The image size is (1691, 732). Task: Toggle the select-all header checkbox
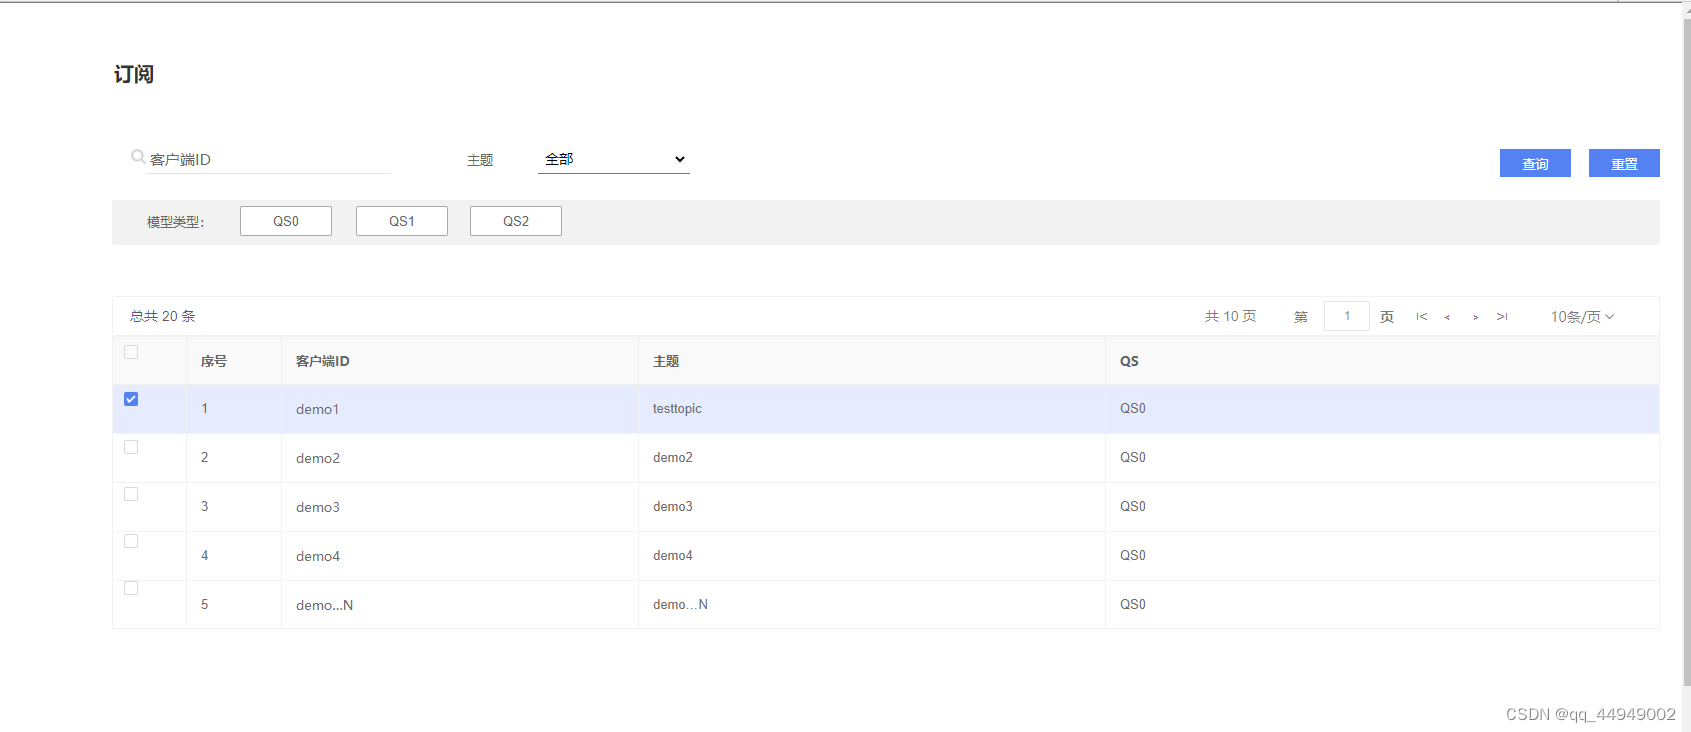131,352
